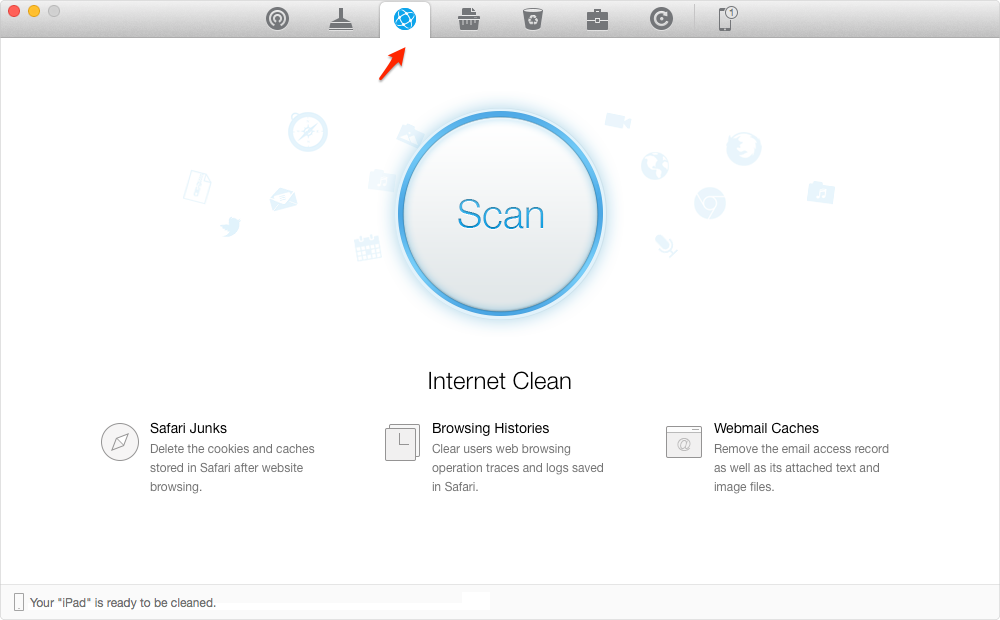Image resolution: width=1000 pixels, height=620 pixels.
Task: Click the Webmail Caches @ window icon
Action: coord(684,441)
